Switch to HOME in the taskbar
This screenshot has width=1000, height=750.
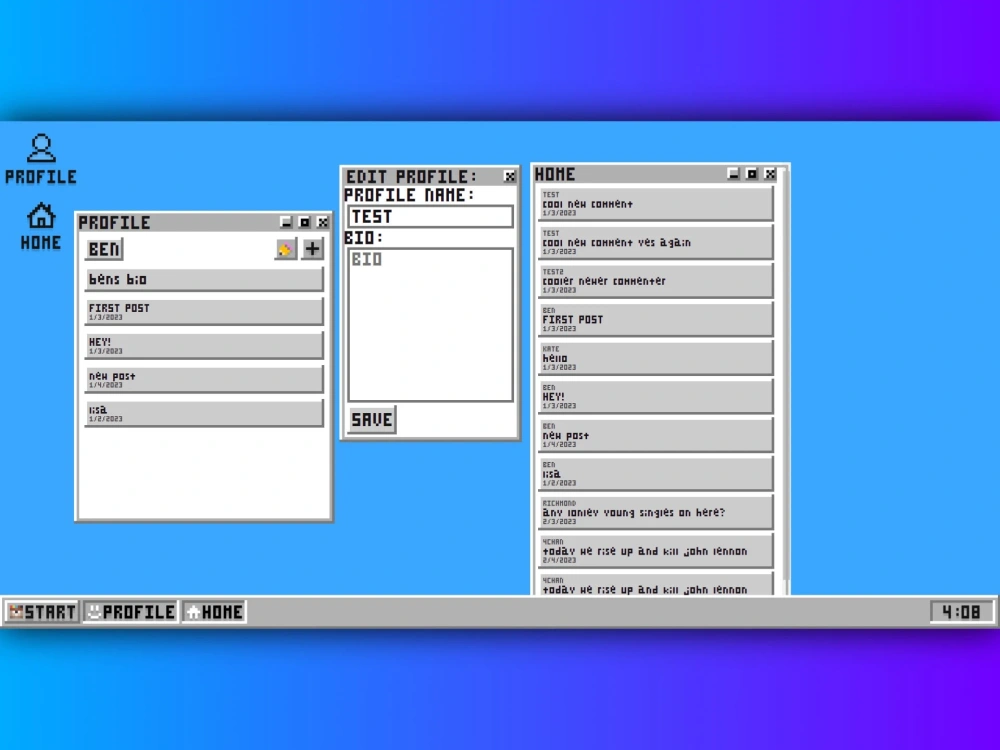pyautogui.click(x=214, y=612)
